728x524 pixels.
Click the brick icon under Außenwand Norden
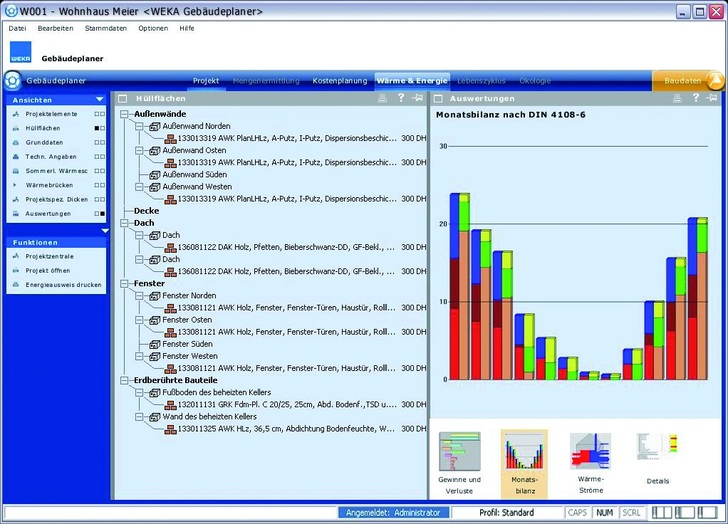171,138
